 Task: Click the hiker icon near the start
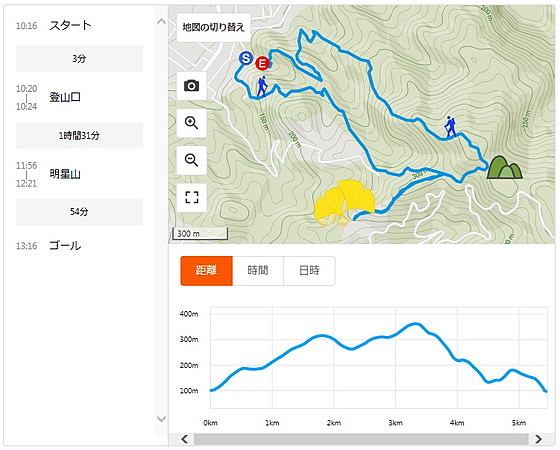pos(262,86)
